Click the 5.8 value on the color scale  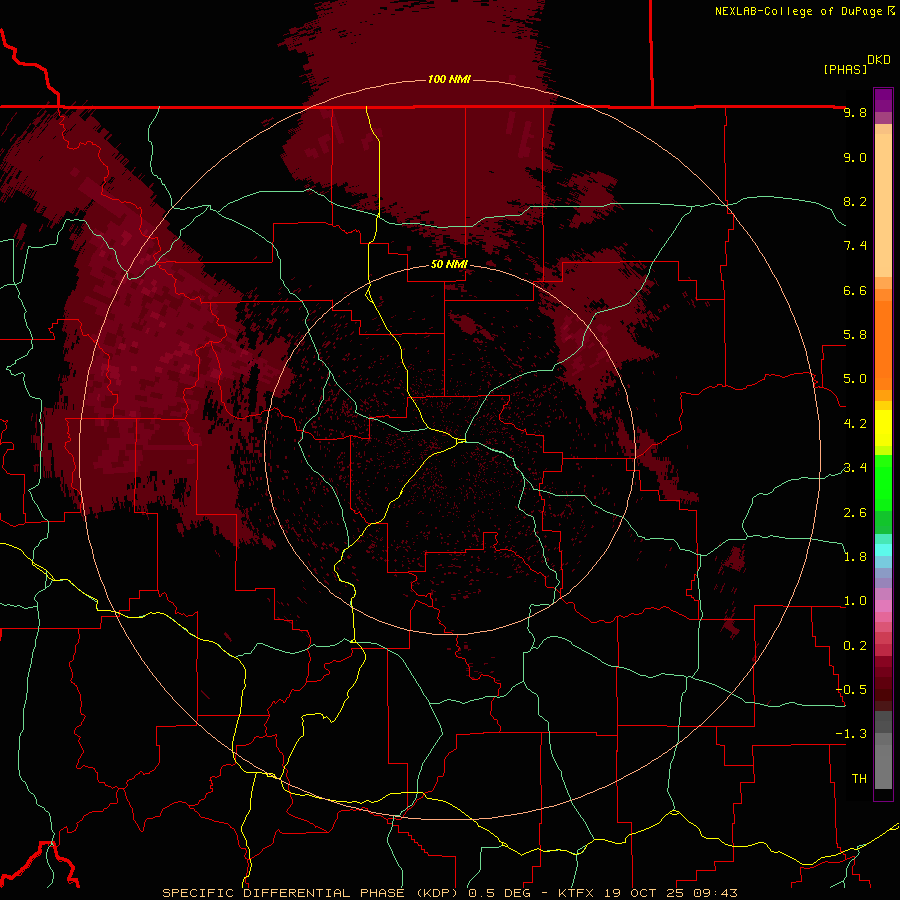point(855,335)
